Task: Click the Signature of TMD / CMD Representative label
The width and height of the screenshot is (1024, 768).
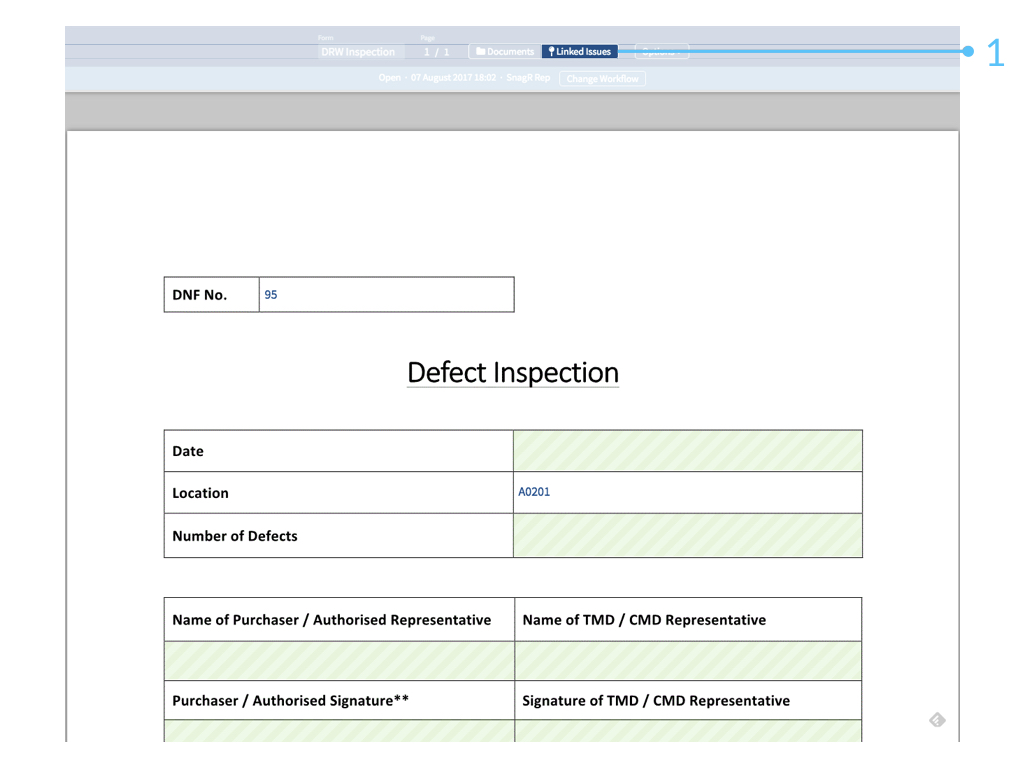Action: 656,701
